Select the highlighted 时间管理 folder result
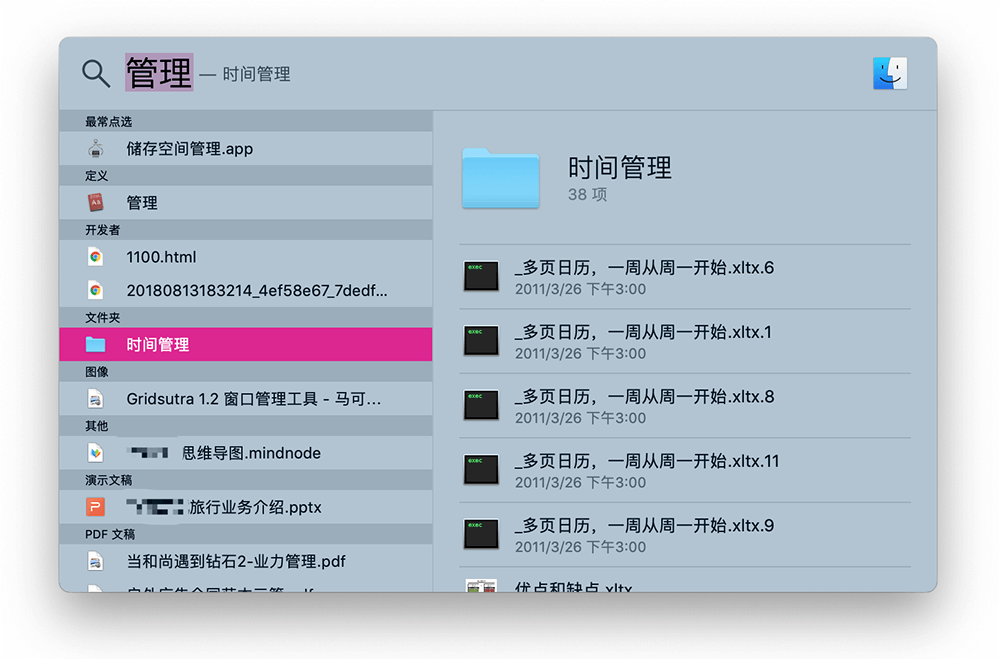 coord(246,344)
